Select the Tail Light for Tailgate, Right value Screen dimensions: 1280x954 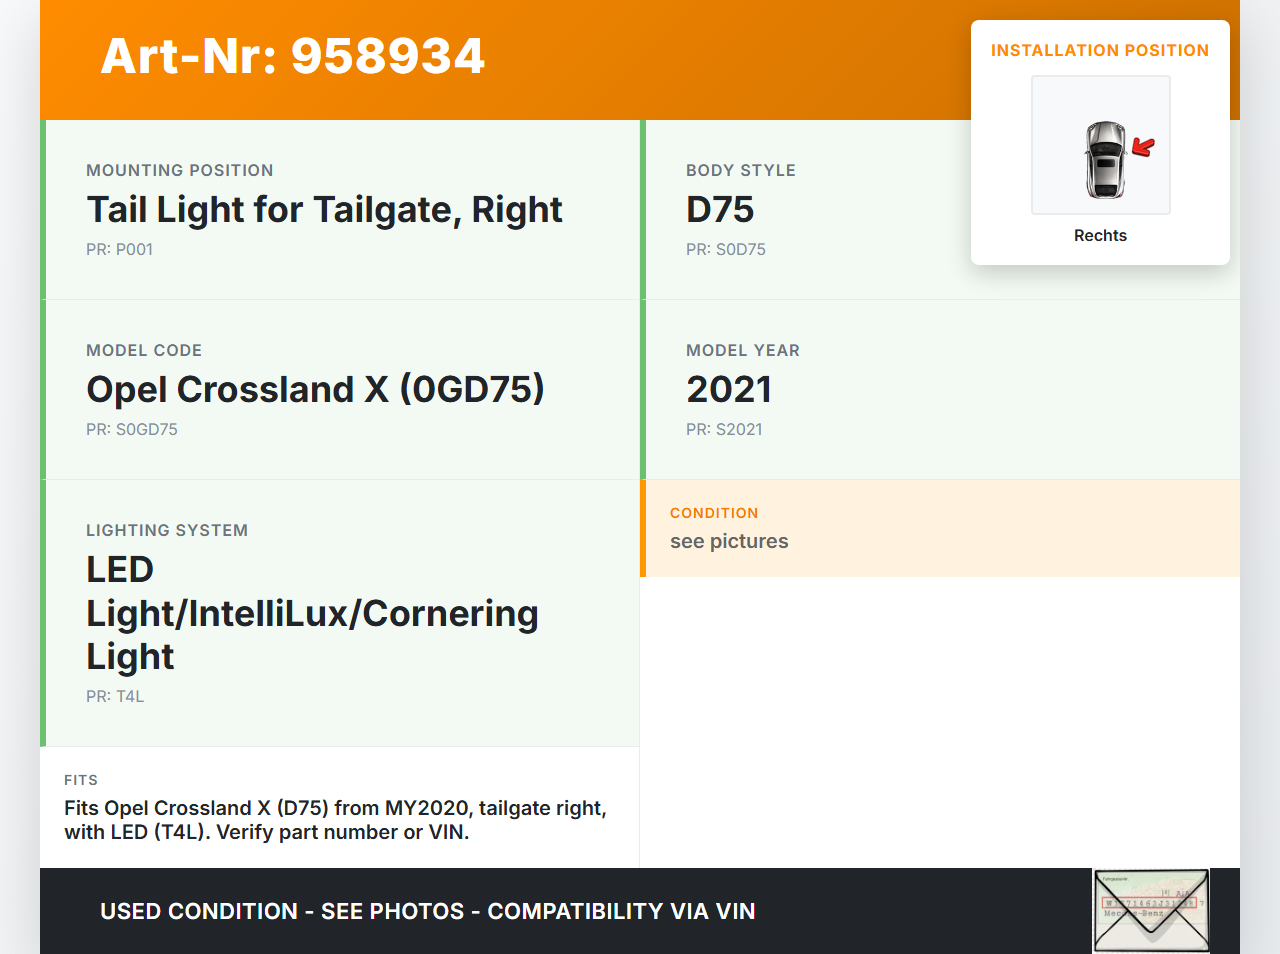324,210
